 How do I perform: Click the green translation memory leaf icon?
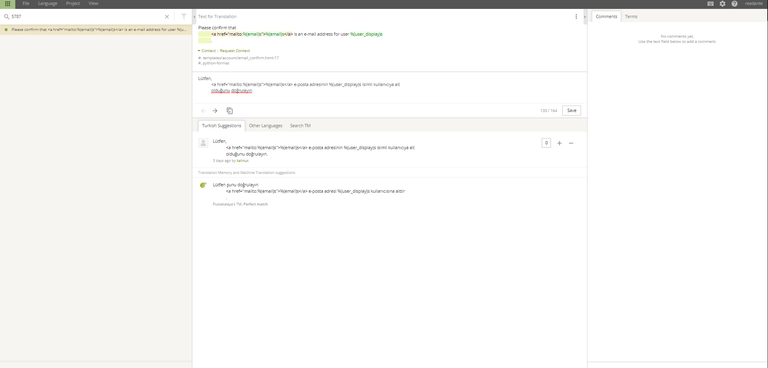(x=203, y=185)
